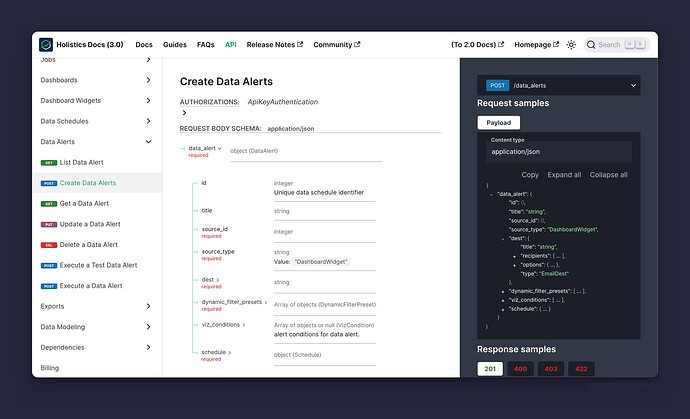Expand the Data Schedules sidebar section

pos(148,121)
